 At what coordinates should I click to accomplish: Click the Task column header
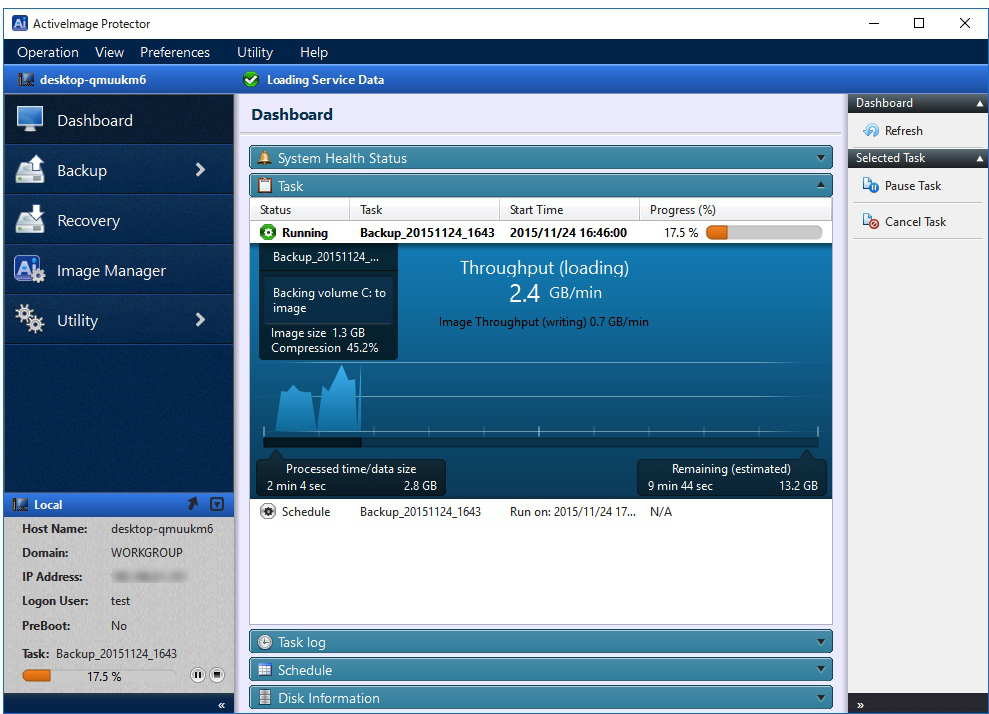pyautogui.click(x=424, y=209)
